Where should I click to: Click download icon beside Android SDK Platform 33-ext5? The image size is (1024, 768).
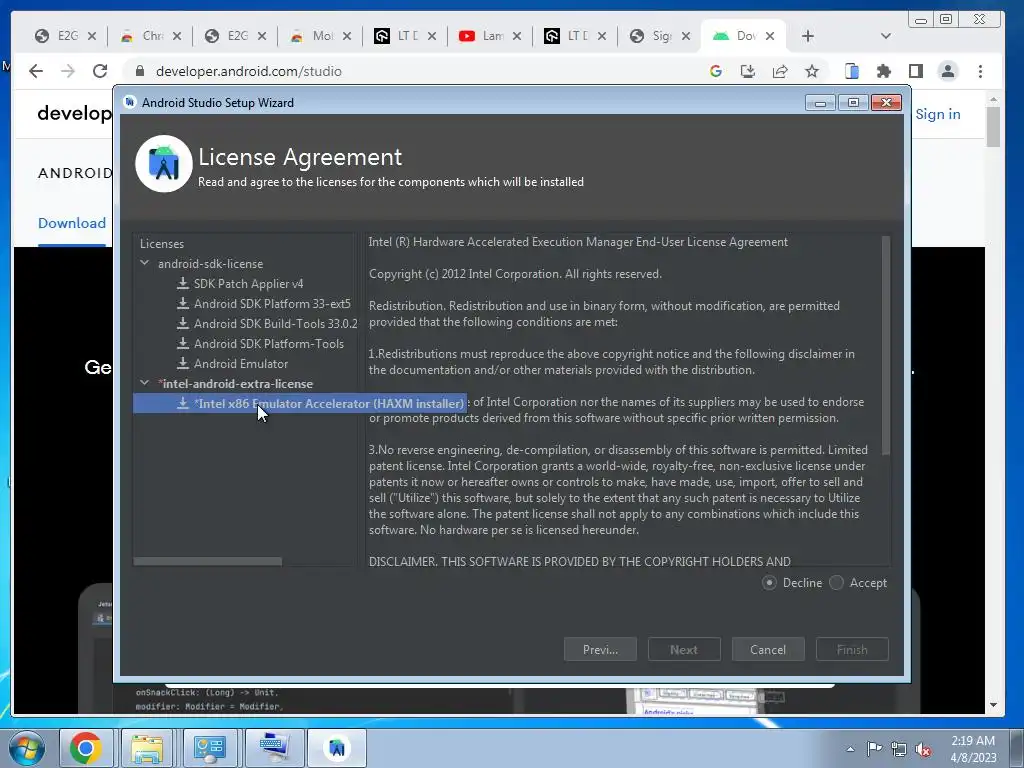(x=183, y=303)
